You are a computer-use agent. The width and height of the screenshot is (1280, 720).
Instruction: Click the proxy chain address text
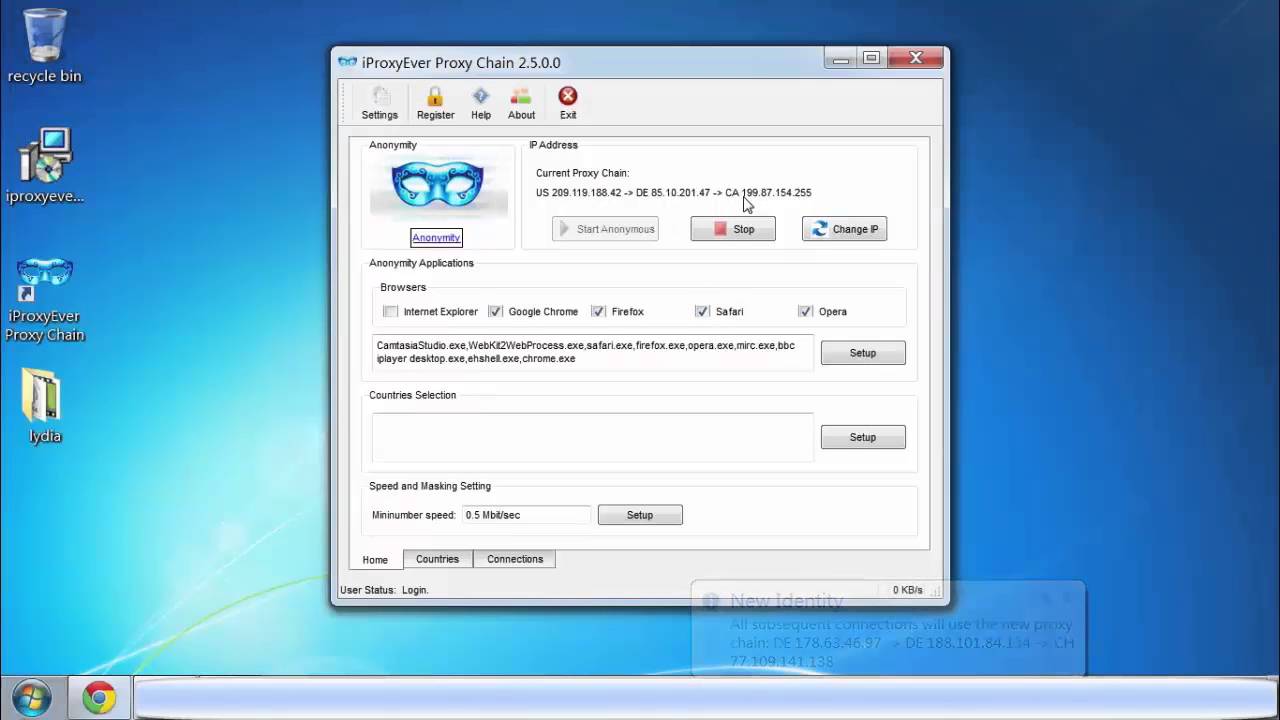pos(673,193)
